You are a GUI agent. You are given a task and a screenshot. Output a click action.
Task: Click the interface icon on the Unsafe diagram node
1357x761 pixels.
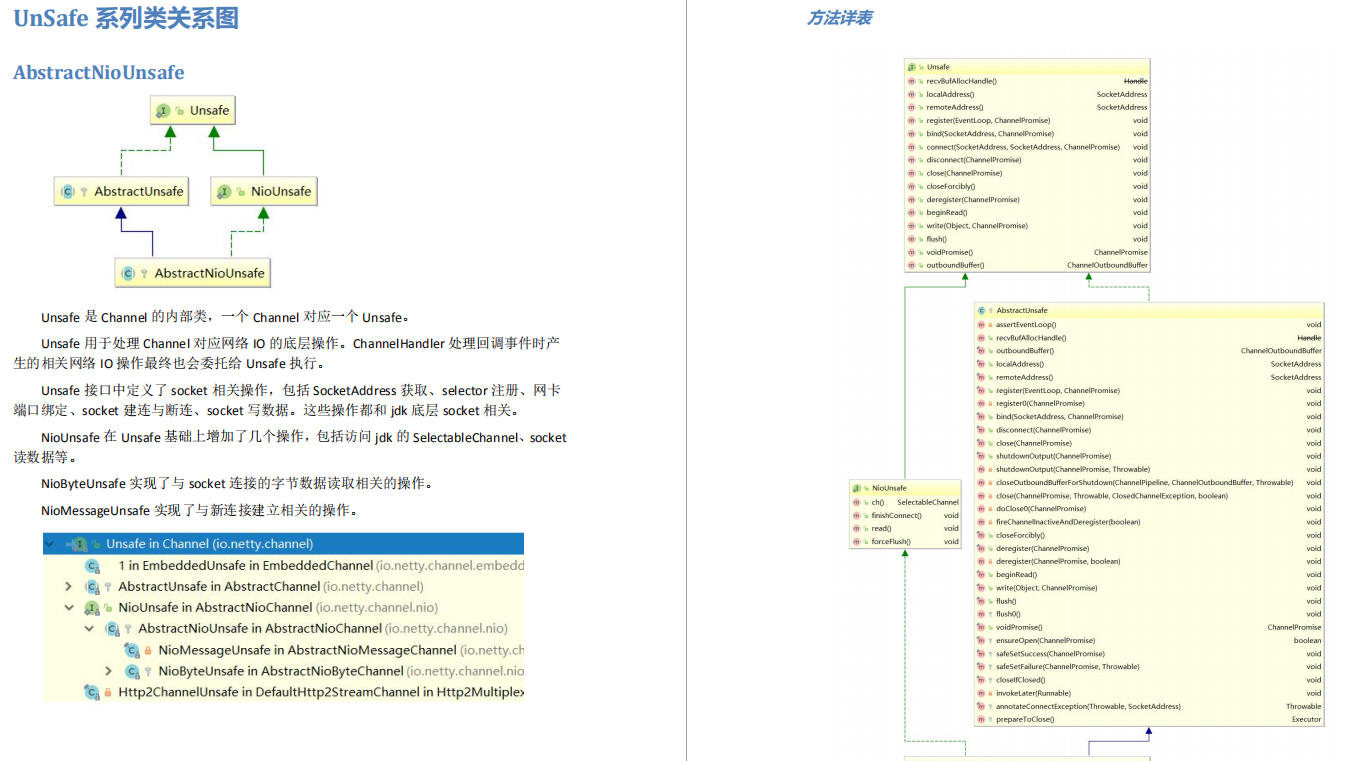pos(163,111)
